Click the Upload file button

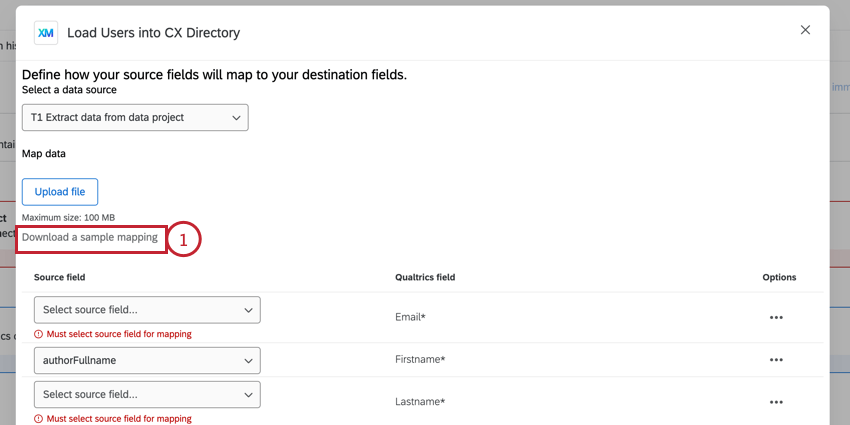60,192
